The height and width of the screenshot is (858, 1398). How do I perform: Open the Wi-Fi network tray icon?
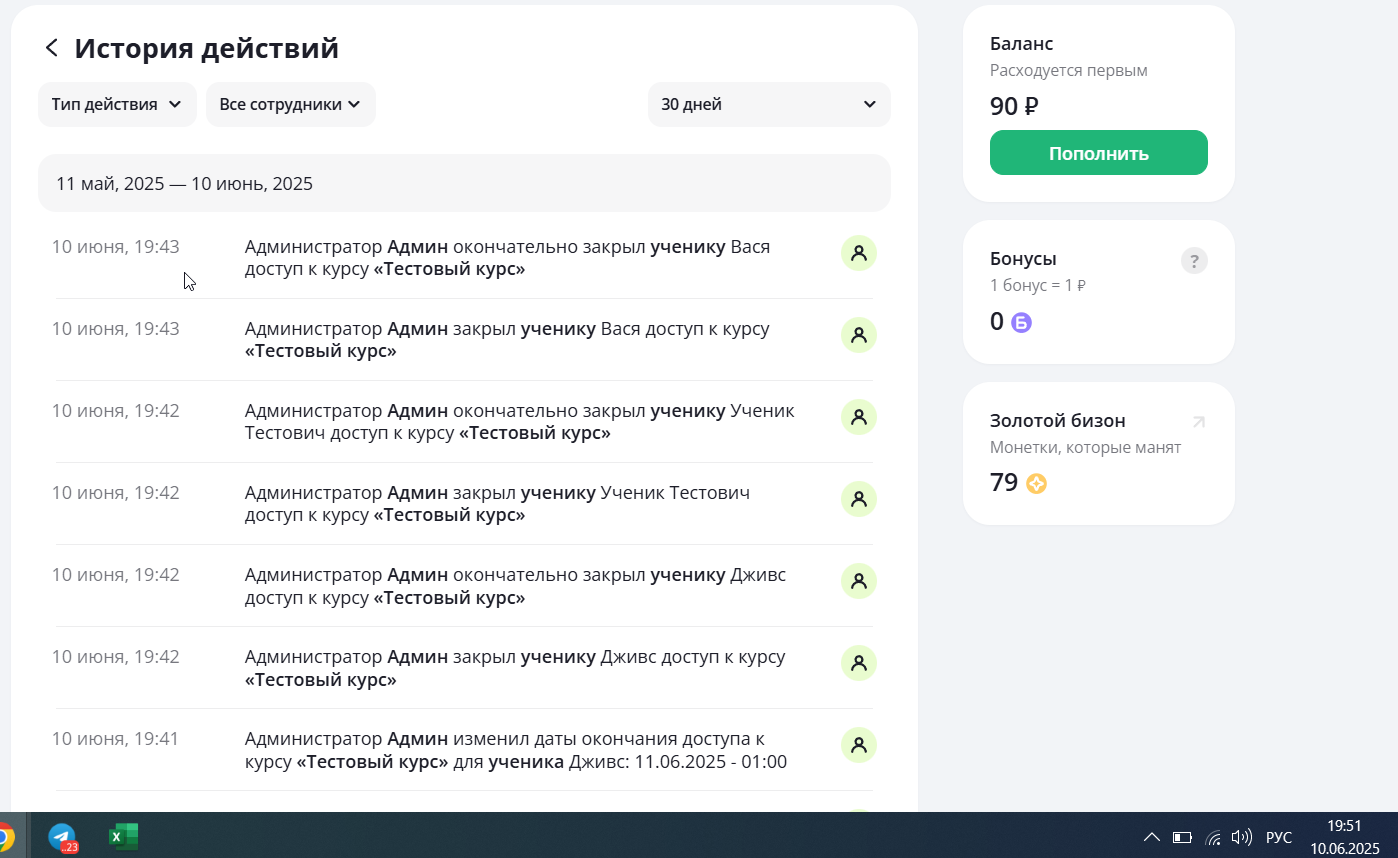coord(1213,837)
